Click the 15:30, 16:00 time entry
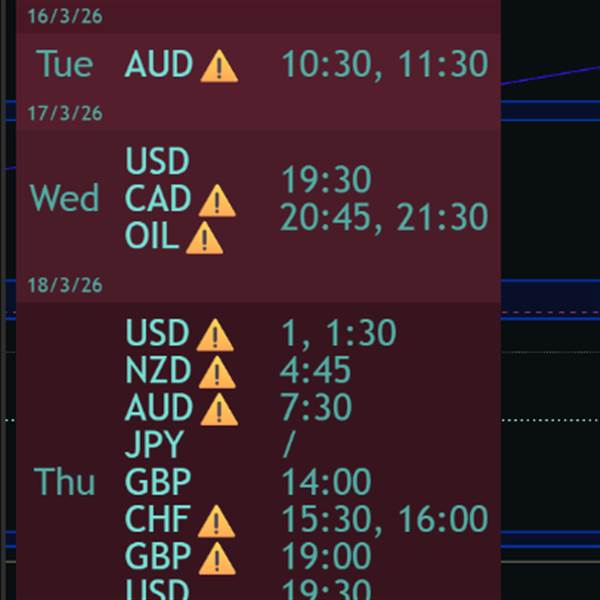Viewport: 600px width, 600px height. click(385, 520)
